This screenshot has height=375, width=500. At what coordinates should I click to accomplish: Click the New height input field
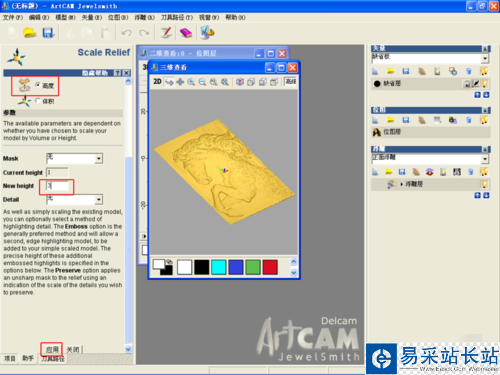click(x=57, y=186)
